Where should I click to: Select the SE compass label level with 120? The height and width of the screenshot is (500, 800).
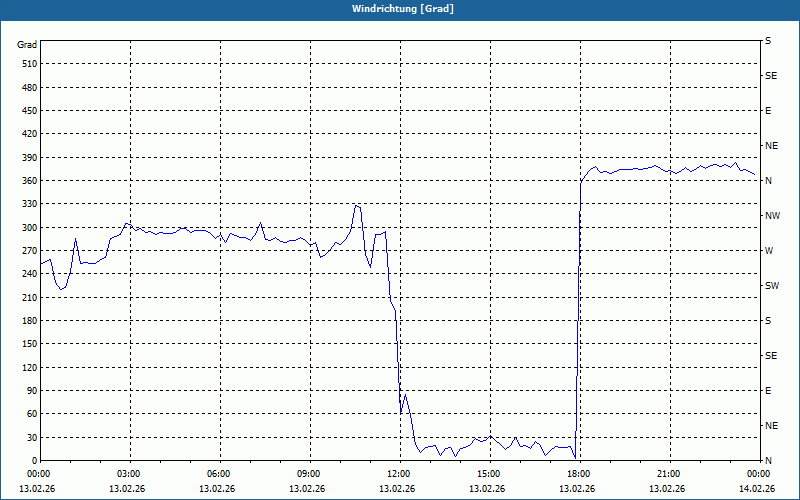click(x=771, y=356)
